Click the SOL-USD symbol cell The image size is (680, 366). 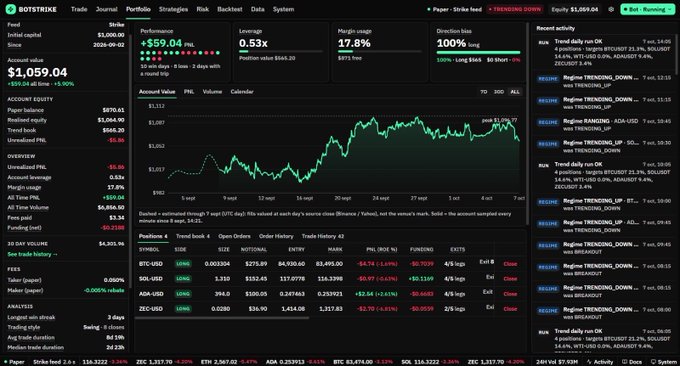coord(150,279)
